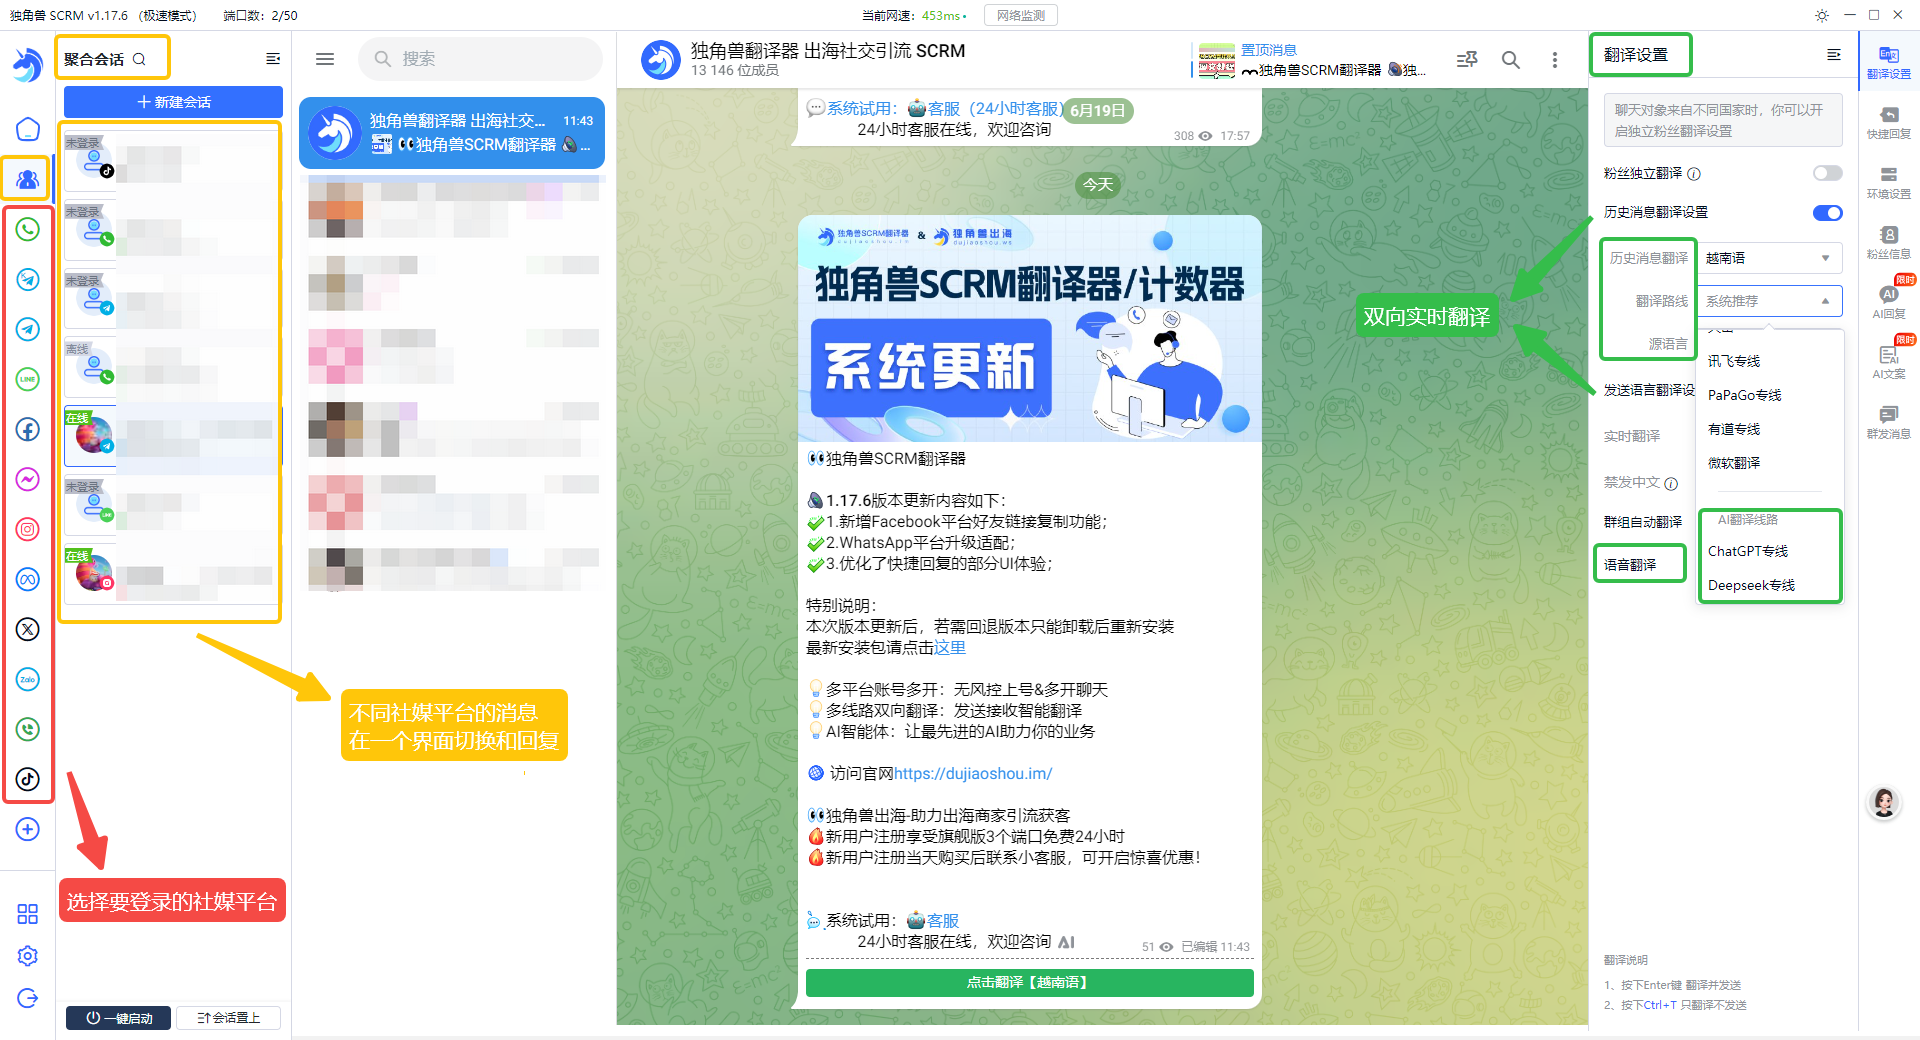Open the https://dujiaoshou.im/ link
Viewport: 1920px width, 1040px height.
coord(973,773)
